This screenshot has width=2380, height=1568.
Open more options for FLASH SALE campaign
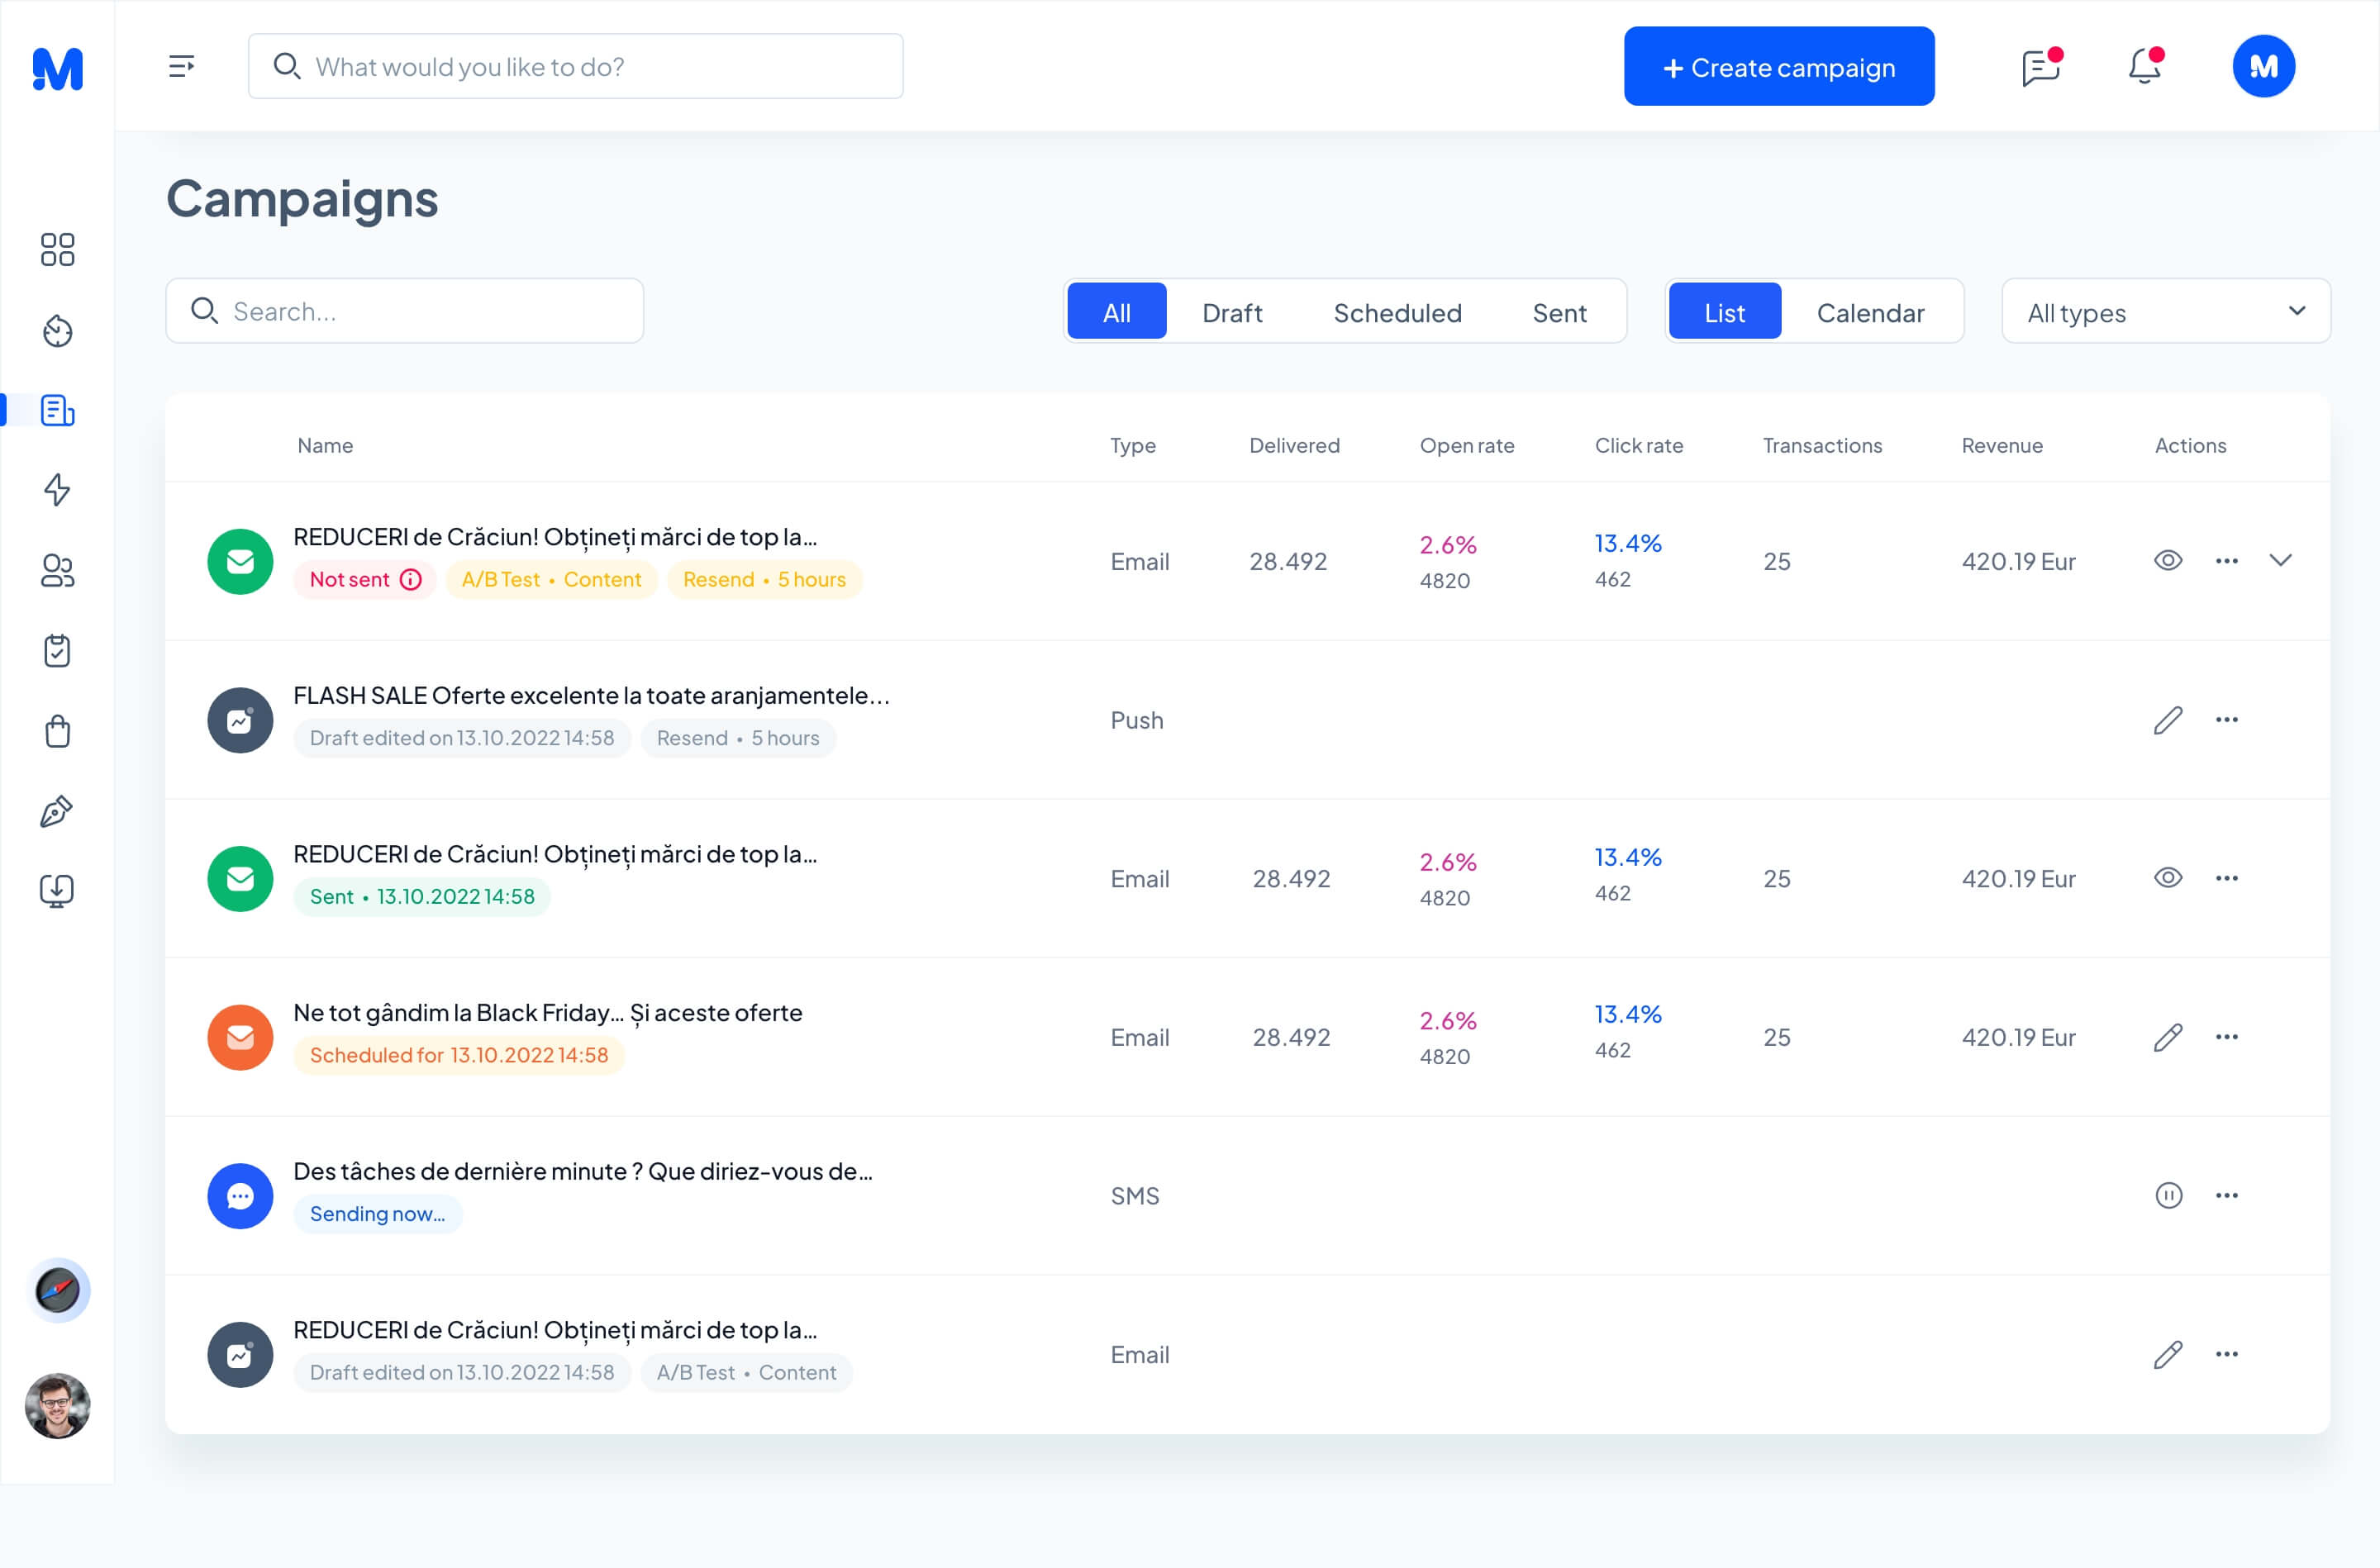pos(2227,720)
